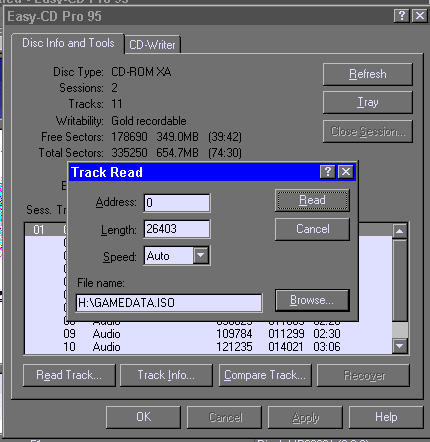Image resolution: width=430 pixels, height=442 pixels.
Task: Click the Gold recordable writability value
Action: [149, 121]
